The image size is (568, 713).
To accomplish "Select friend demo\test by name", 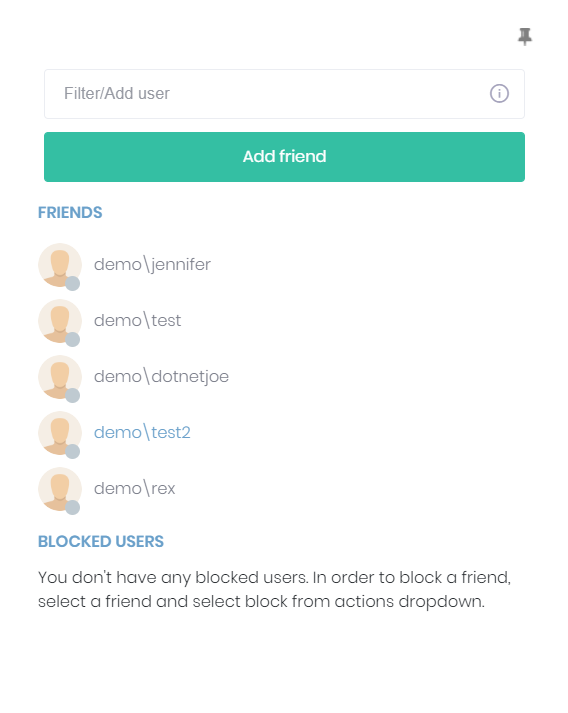I will pyautogui.click(x=137, y=321).
